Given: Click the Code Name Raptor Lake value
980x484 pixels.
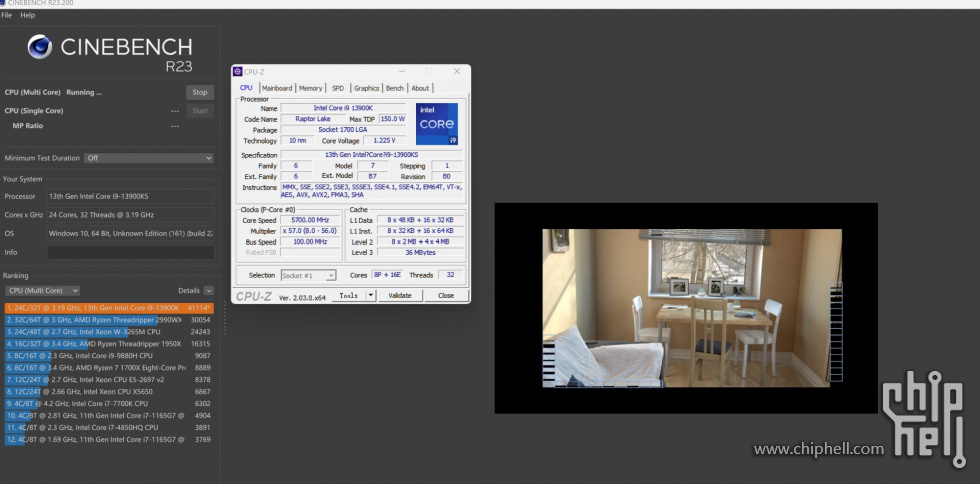Looking at the screenshot, I should pos(312,119).
